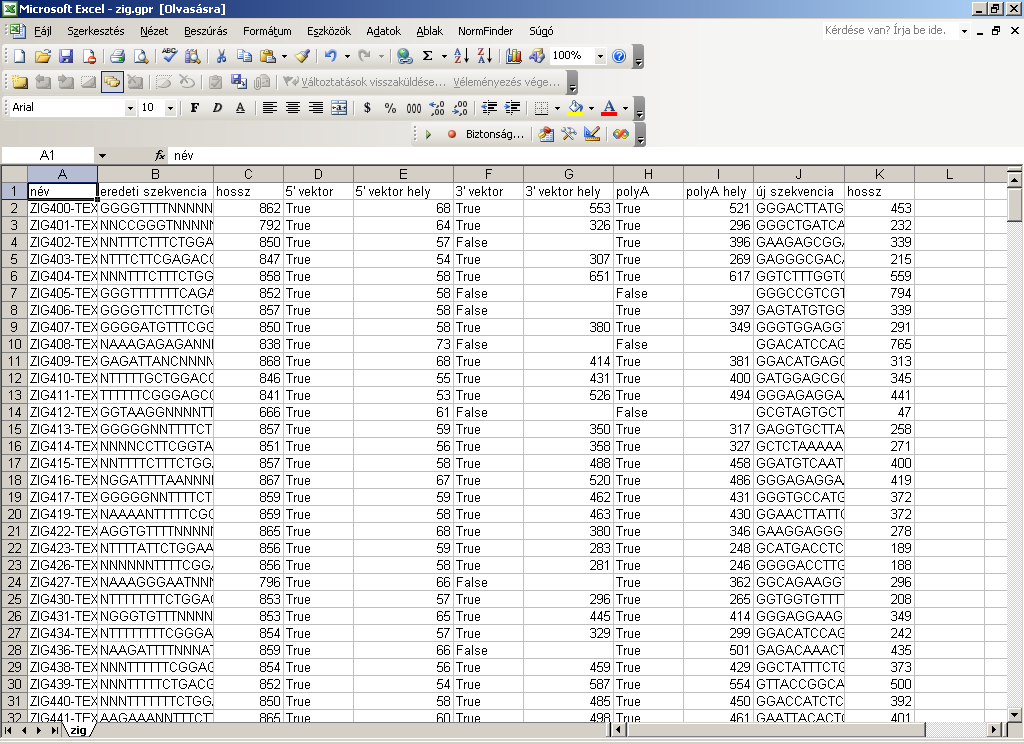Screen dimensions: 1024x744
Task: Select the zig sheet tab
Action: tap(78, 730)
